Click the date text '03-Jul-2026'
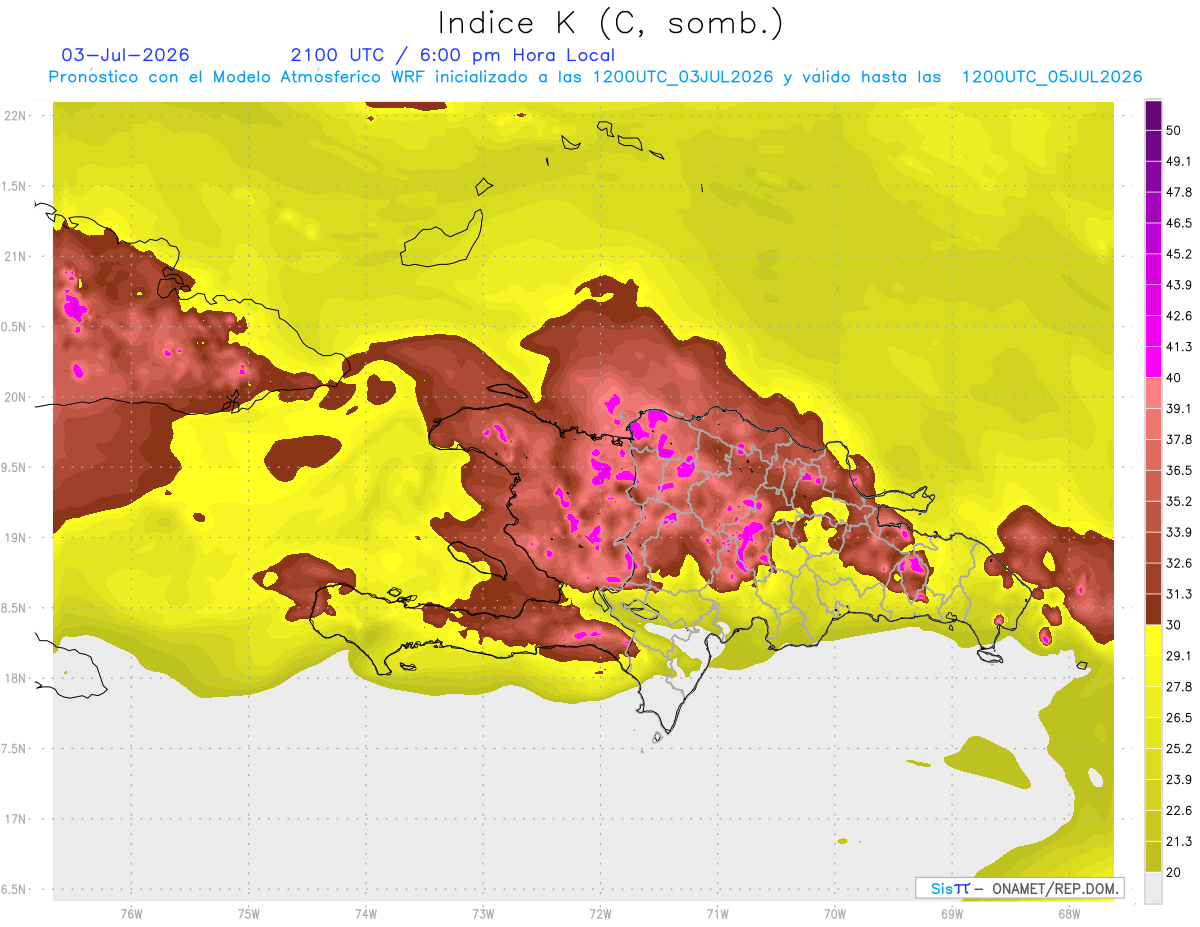Screen dimensions: 1200x927 [125, 55]
